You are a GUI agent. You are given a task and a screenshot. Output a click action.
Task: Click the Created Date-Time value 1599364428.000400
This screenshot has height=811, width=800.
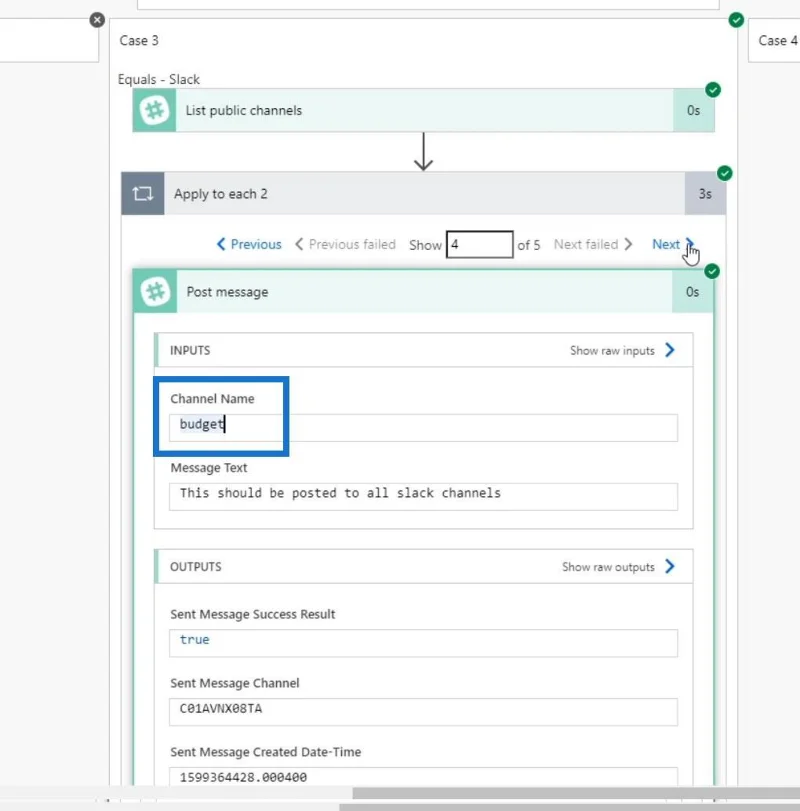pyautogui.click(x=243, y=777)
